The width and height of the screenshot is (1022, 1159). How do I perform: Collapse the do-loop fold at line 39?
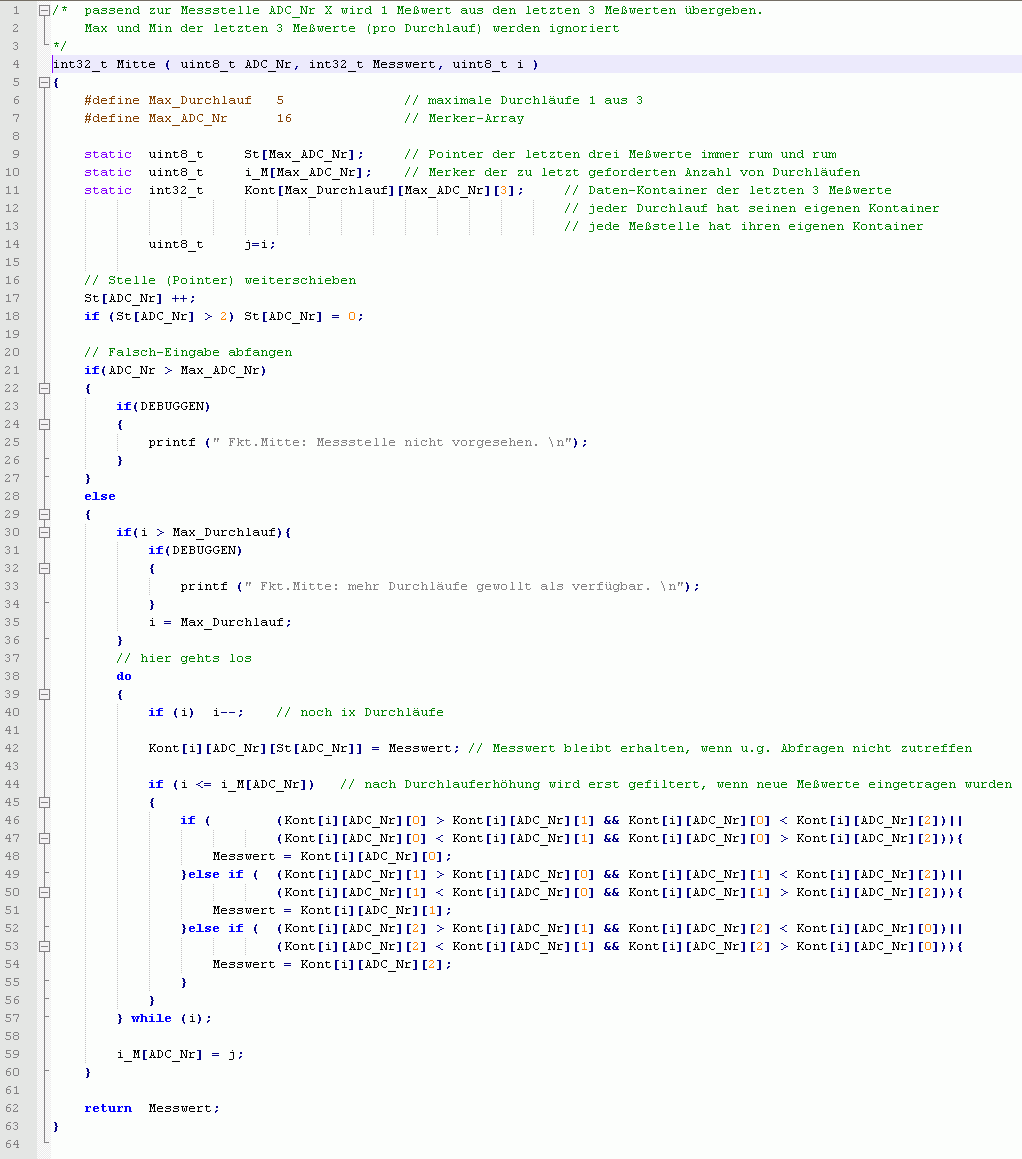tap(44, 694)
